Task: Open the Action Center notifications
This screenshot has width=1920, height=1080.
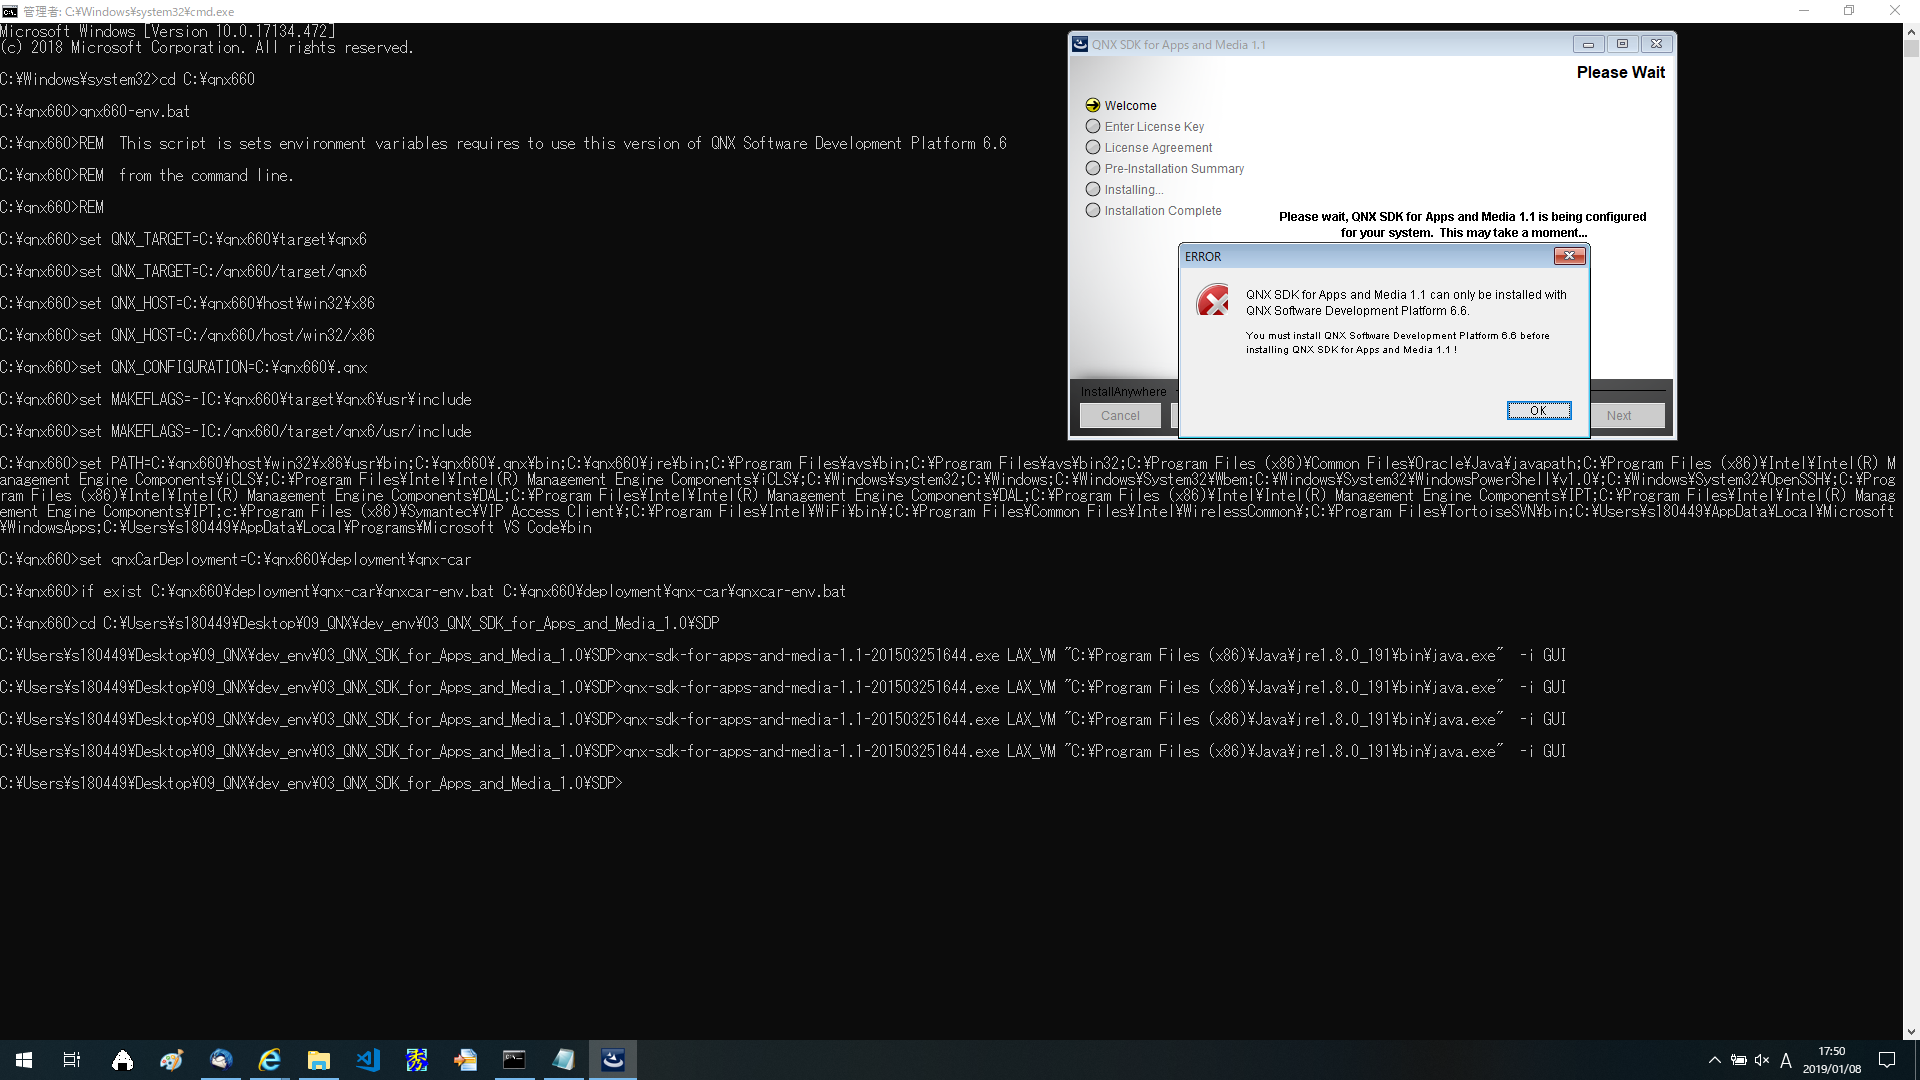Action: pyautogui.click(x=1887, y=1060)
